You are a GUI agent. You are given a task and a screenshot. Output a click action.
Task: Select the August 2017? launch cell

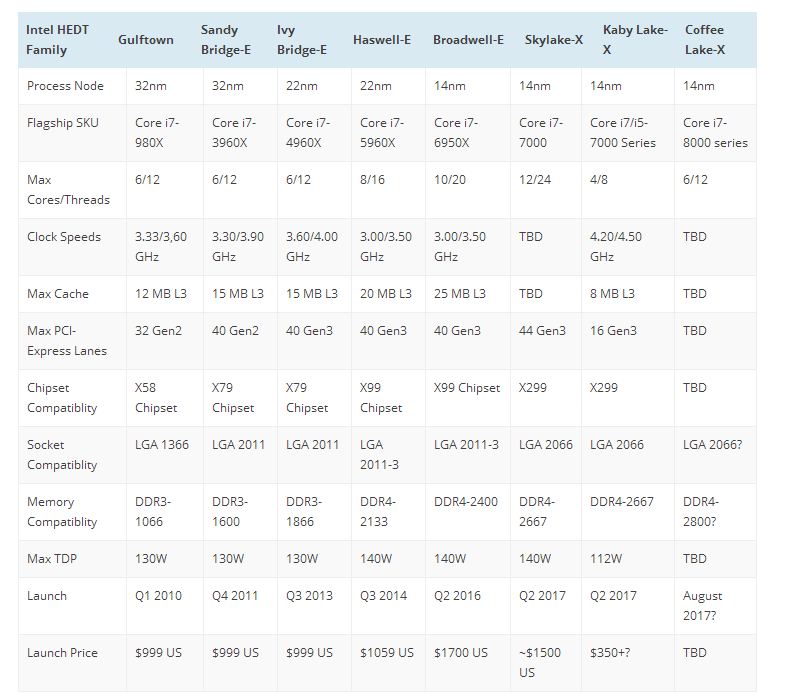click(x=703, y=606)
